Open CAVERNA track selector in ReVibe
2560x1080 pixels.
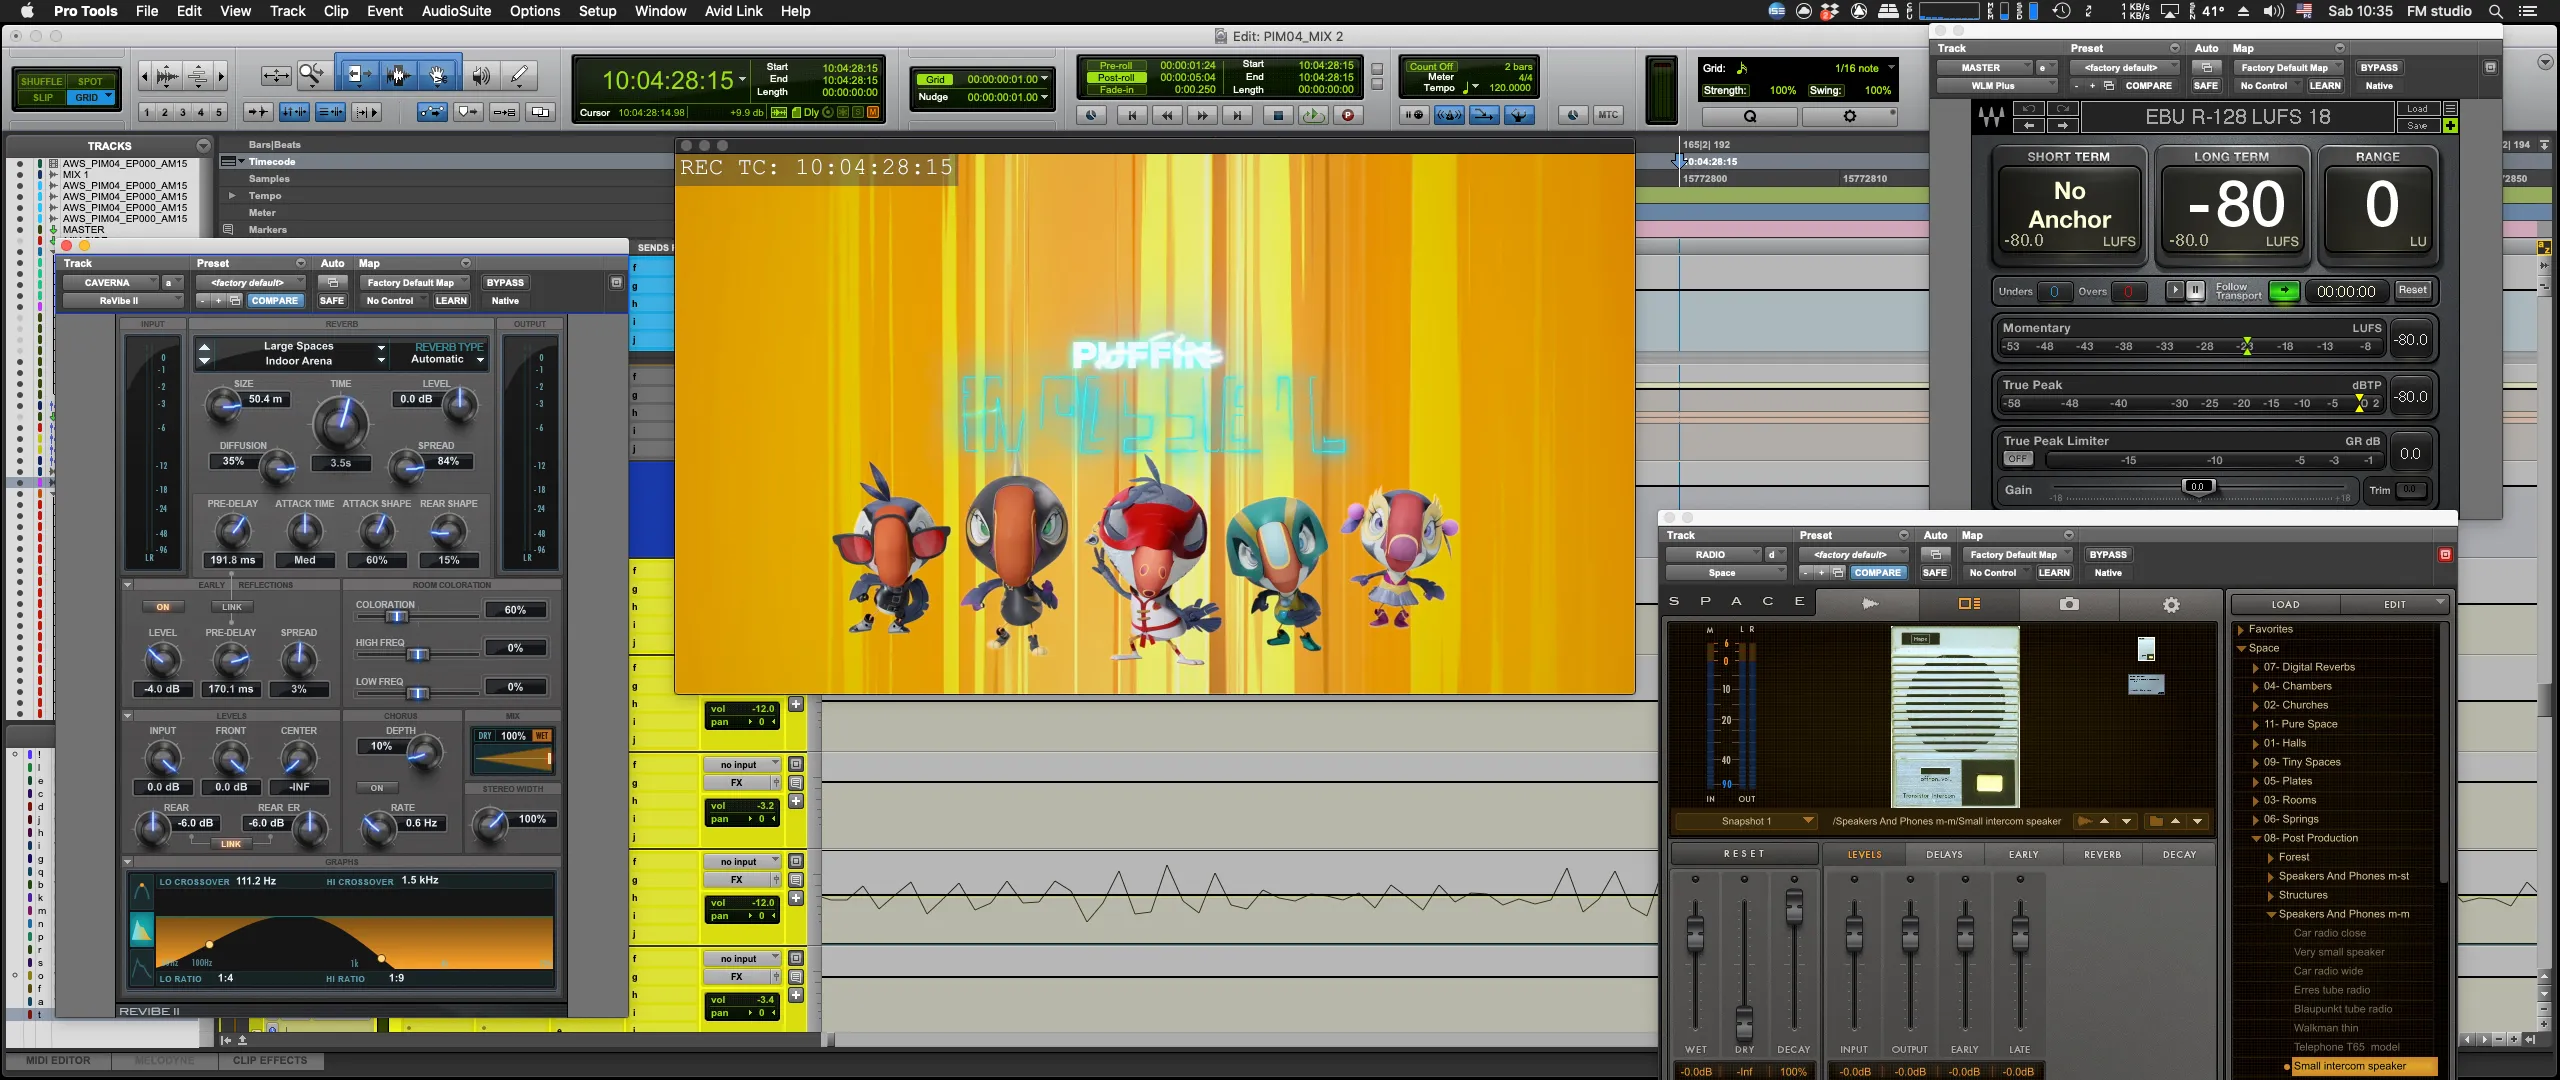pyautogui.click(x=110, y=283)
